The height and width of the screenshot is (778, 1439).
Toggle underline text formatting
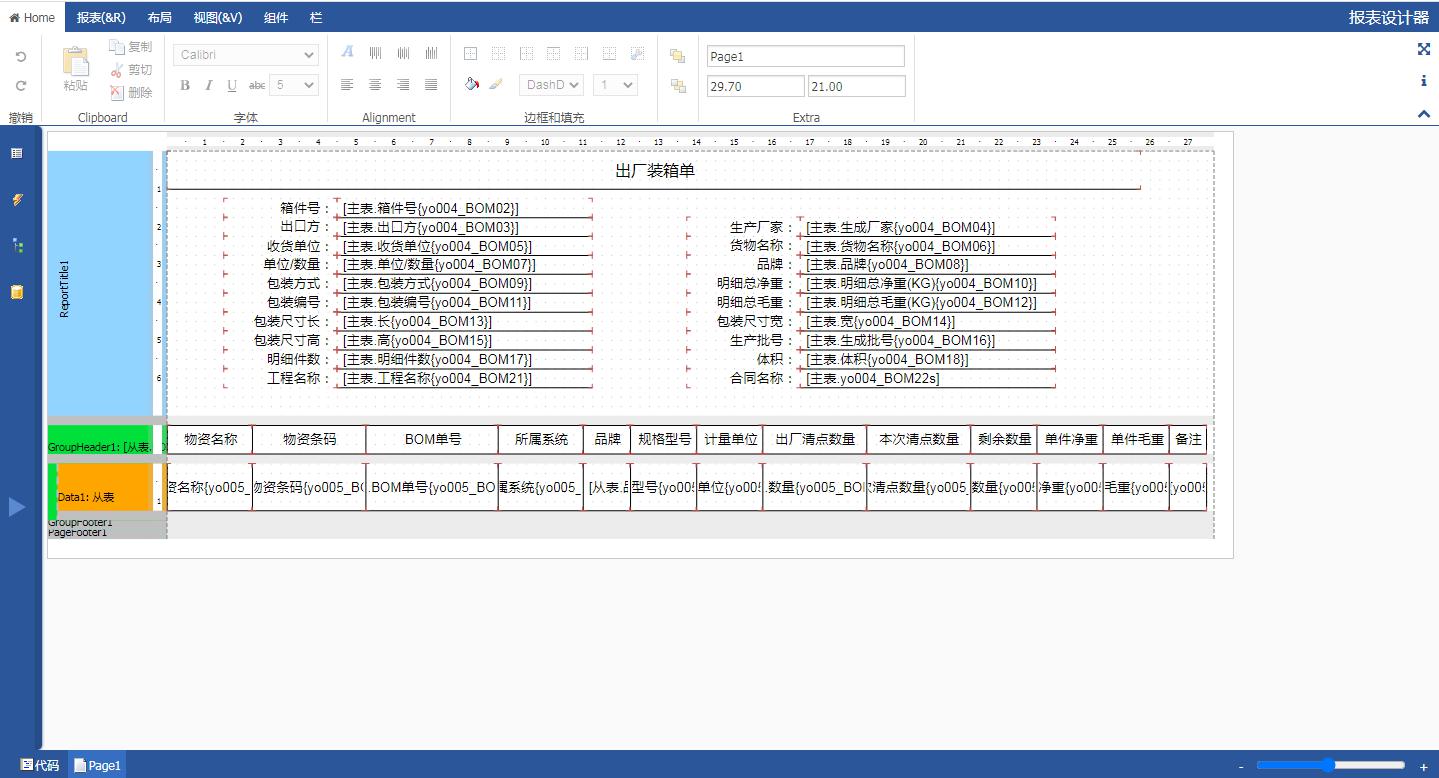point(232,86)
